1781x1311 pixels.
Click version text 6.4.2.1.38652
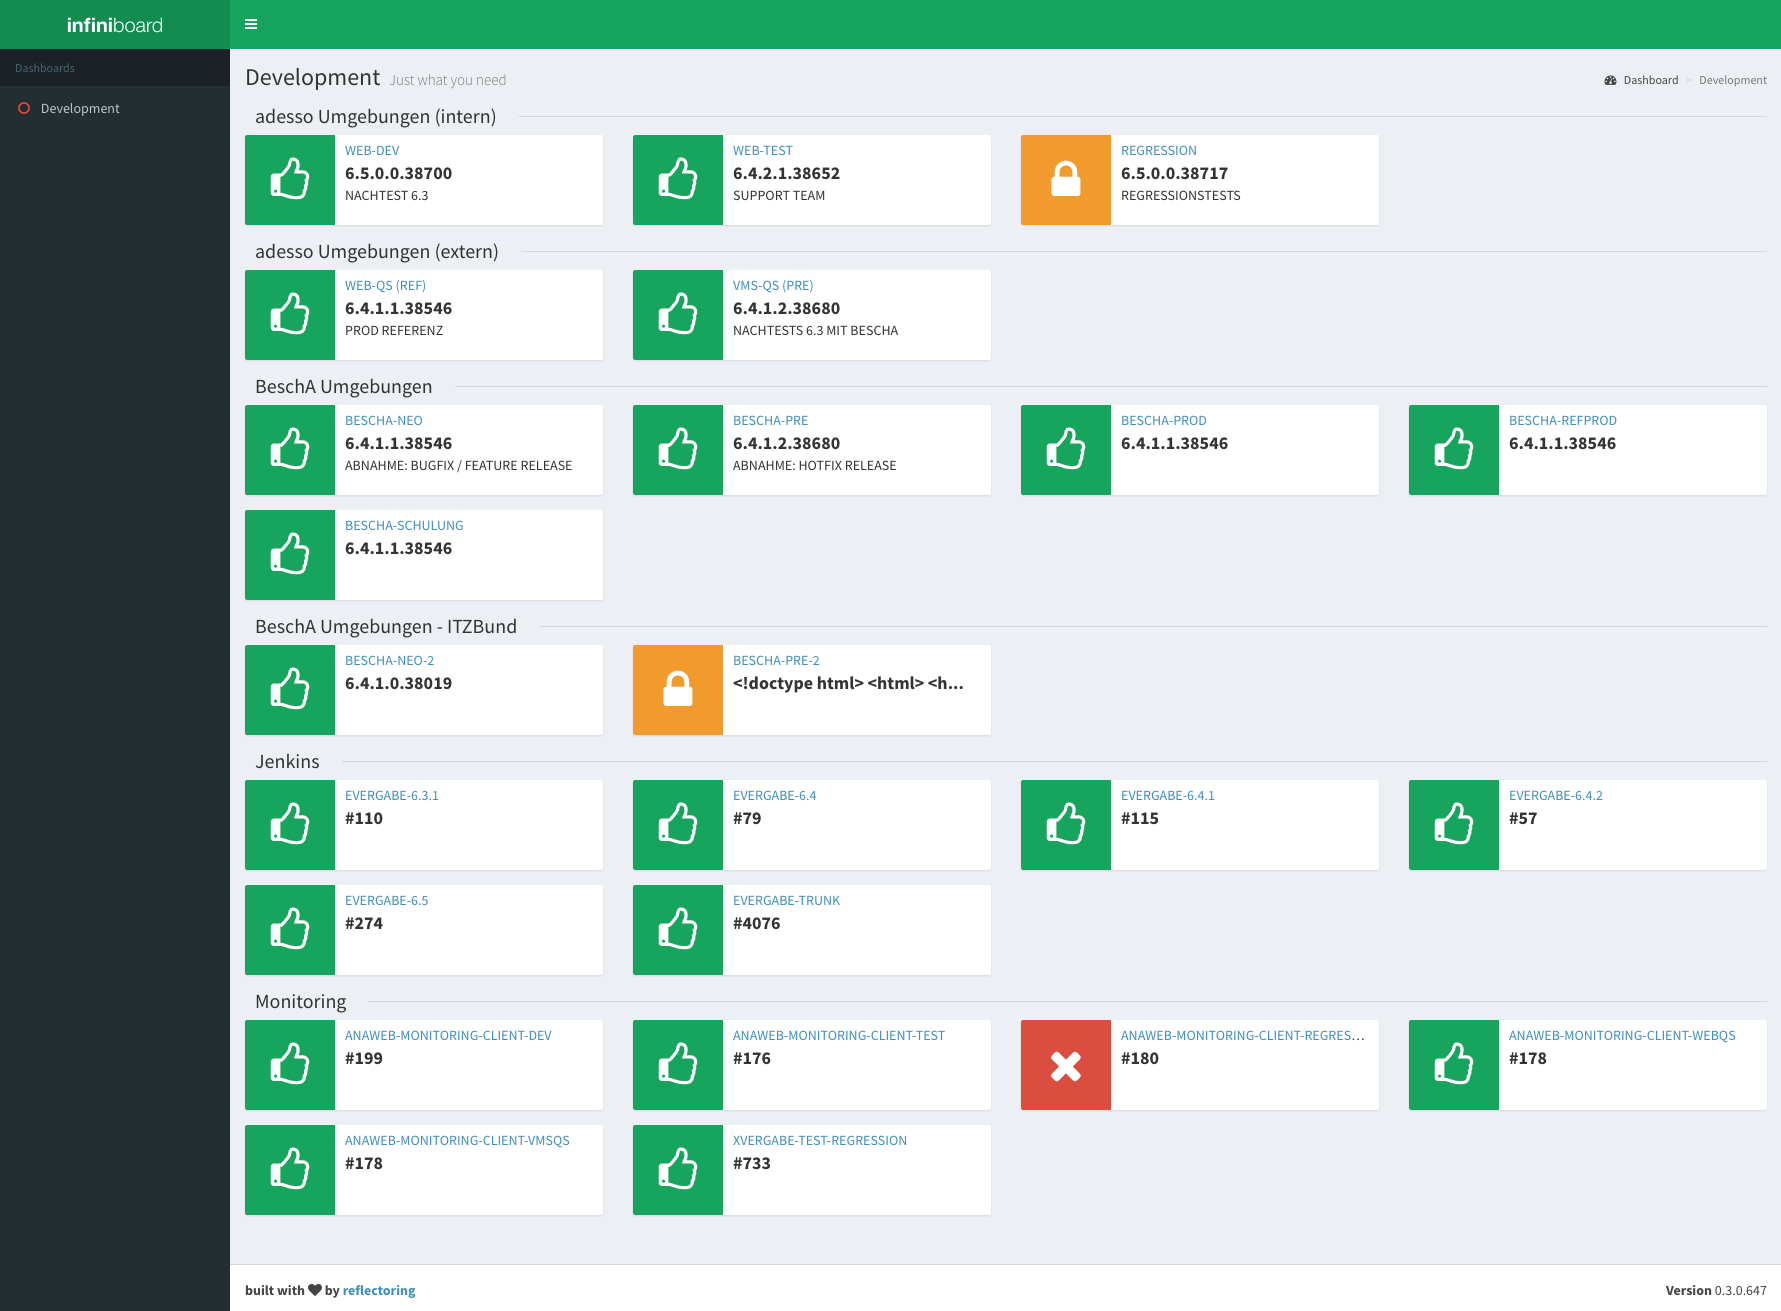point(787,173)
